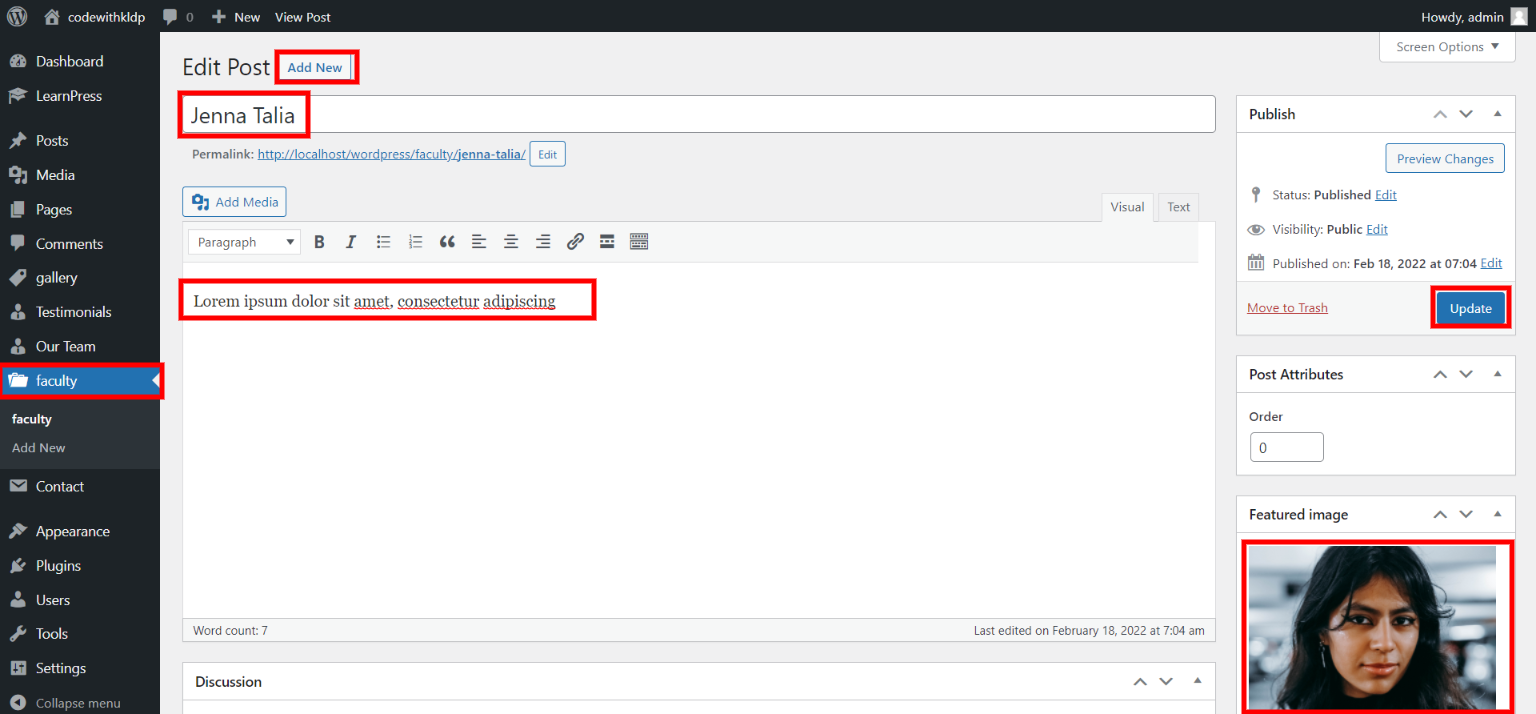The image size is (1536, 714).
Task: Insert a numbered list
Action: tap(415, 242)
